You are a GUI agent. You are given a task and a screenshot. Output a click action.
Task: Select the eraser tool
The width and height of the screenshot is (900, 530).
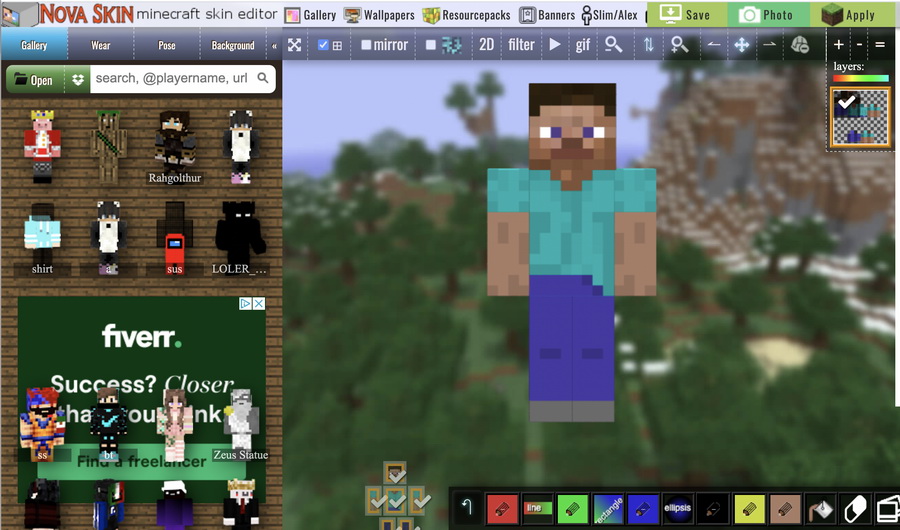[x=853, y=507]
